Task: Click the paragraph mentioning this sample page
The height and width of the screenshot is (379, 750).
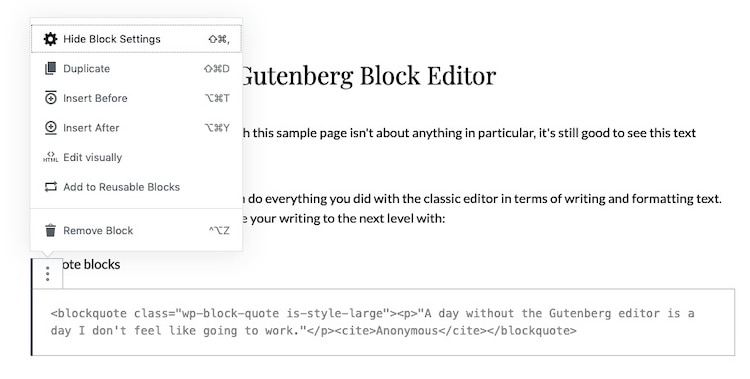Action: pyautogui.click(x=470, y=133)
